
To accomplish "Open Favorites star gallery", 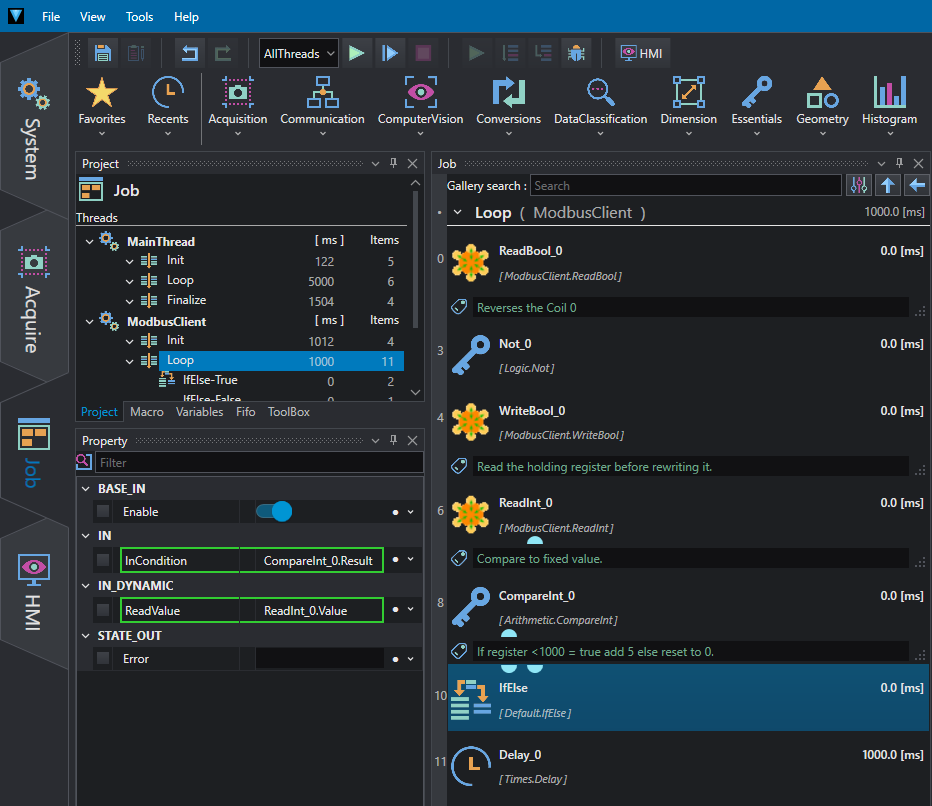I will [x=102, y=106].
